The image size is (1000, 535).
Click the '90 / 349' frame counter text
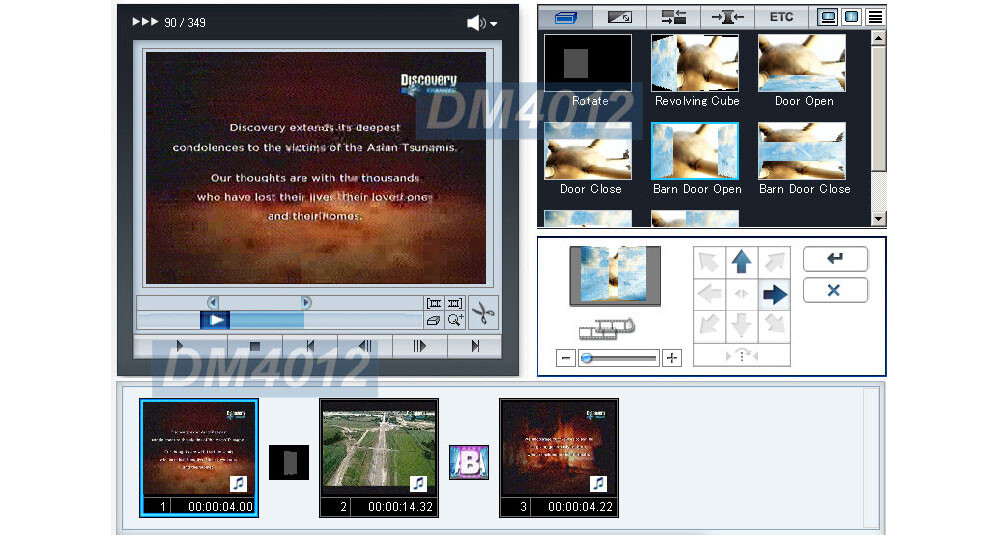pyautogui.click(x=185, y=23)
